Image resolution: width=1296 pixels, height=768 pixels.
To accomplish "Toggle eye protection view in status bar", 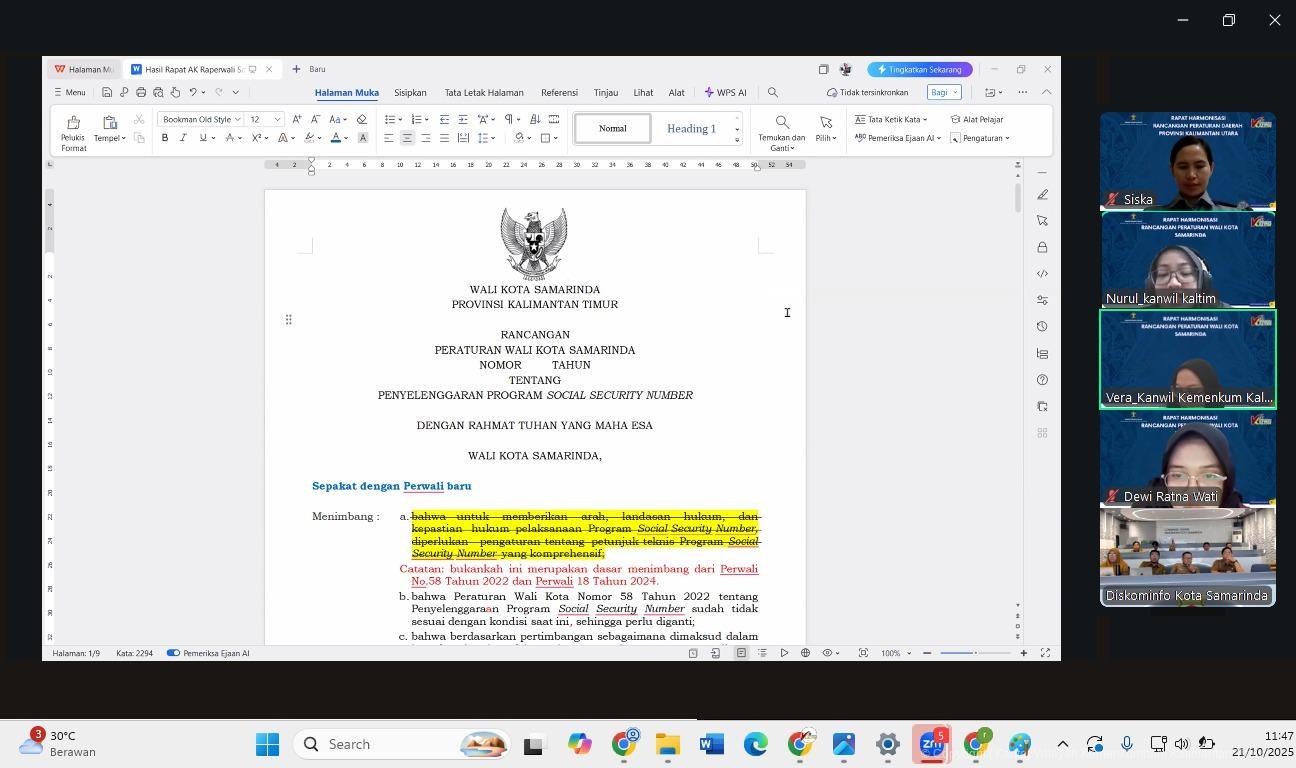I will [x=828, y=653].
